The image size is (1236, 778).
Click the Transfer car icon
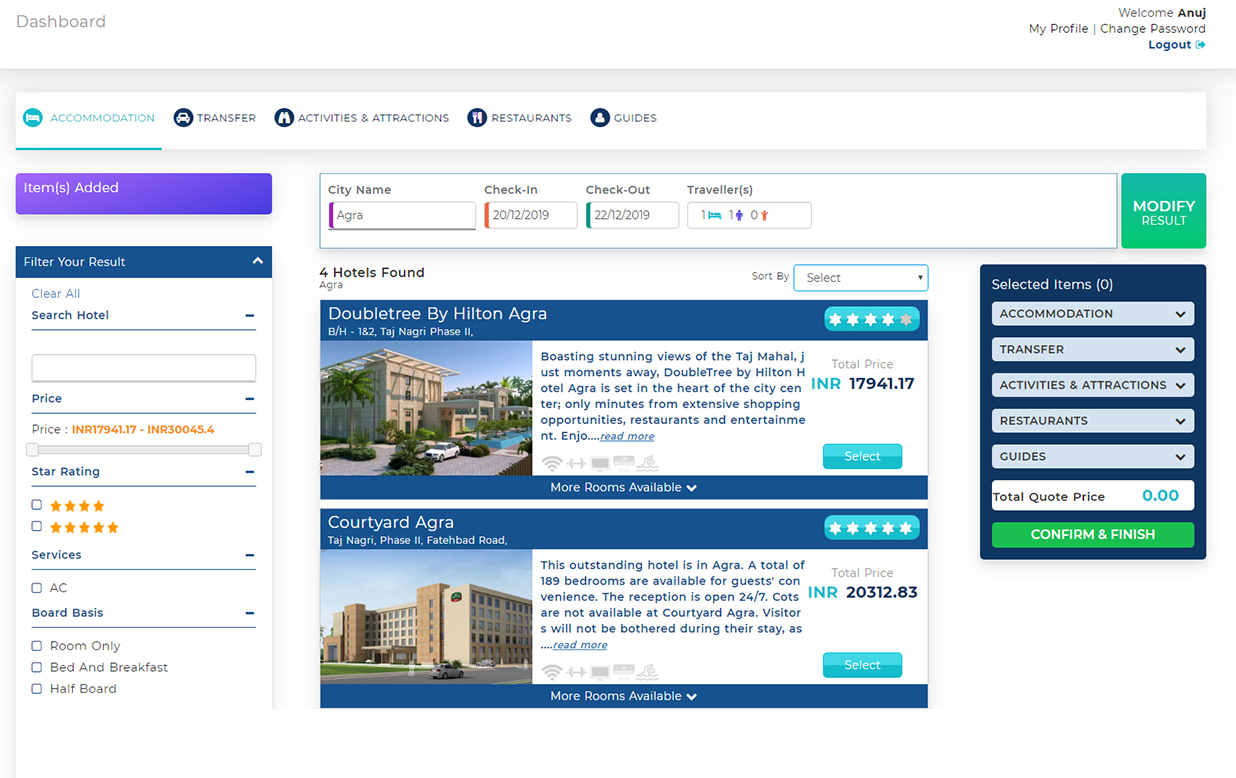coord(183,118)
